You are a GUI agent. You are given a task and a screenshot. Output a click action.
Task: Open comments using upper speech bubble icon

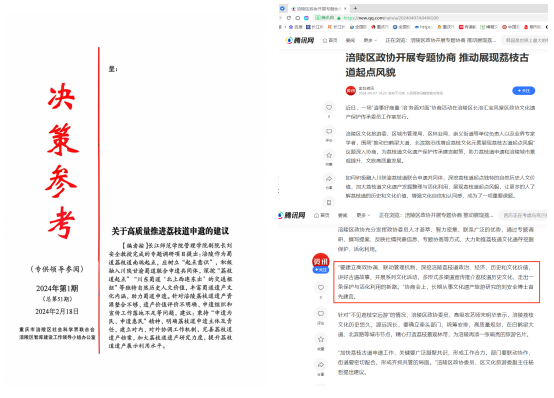[329, 131]
